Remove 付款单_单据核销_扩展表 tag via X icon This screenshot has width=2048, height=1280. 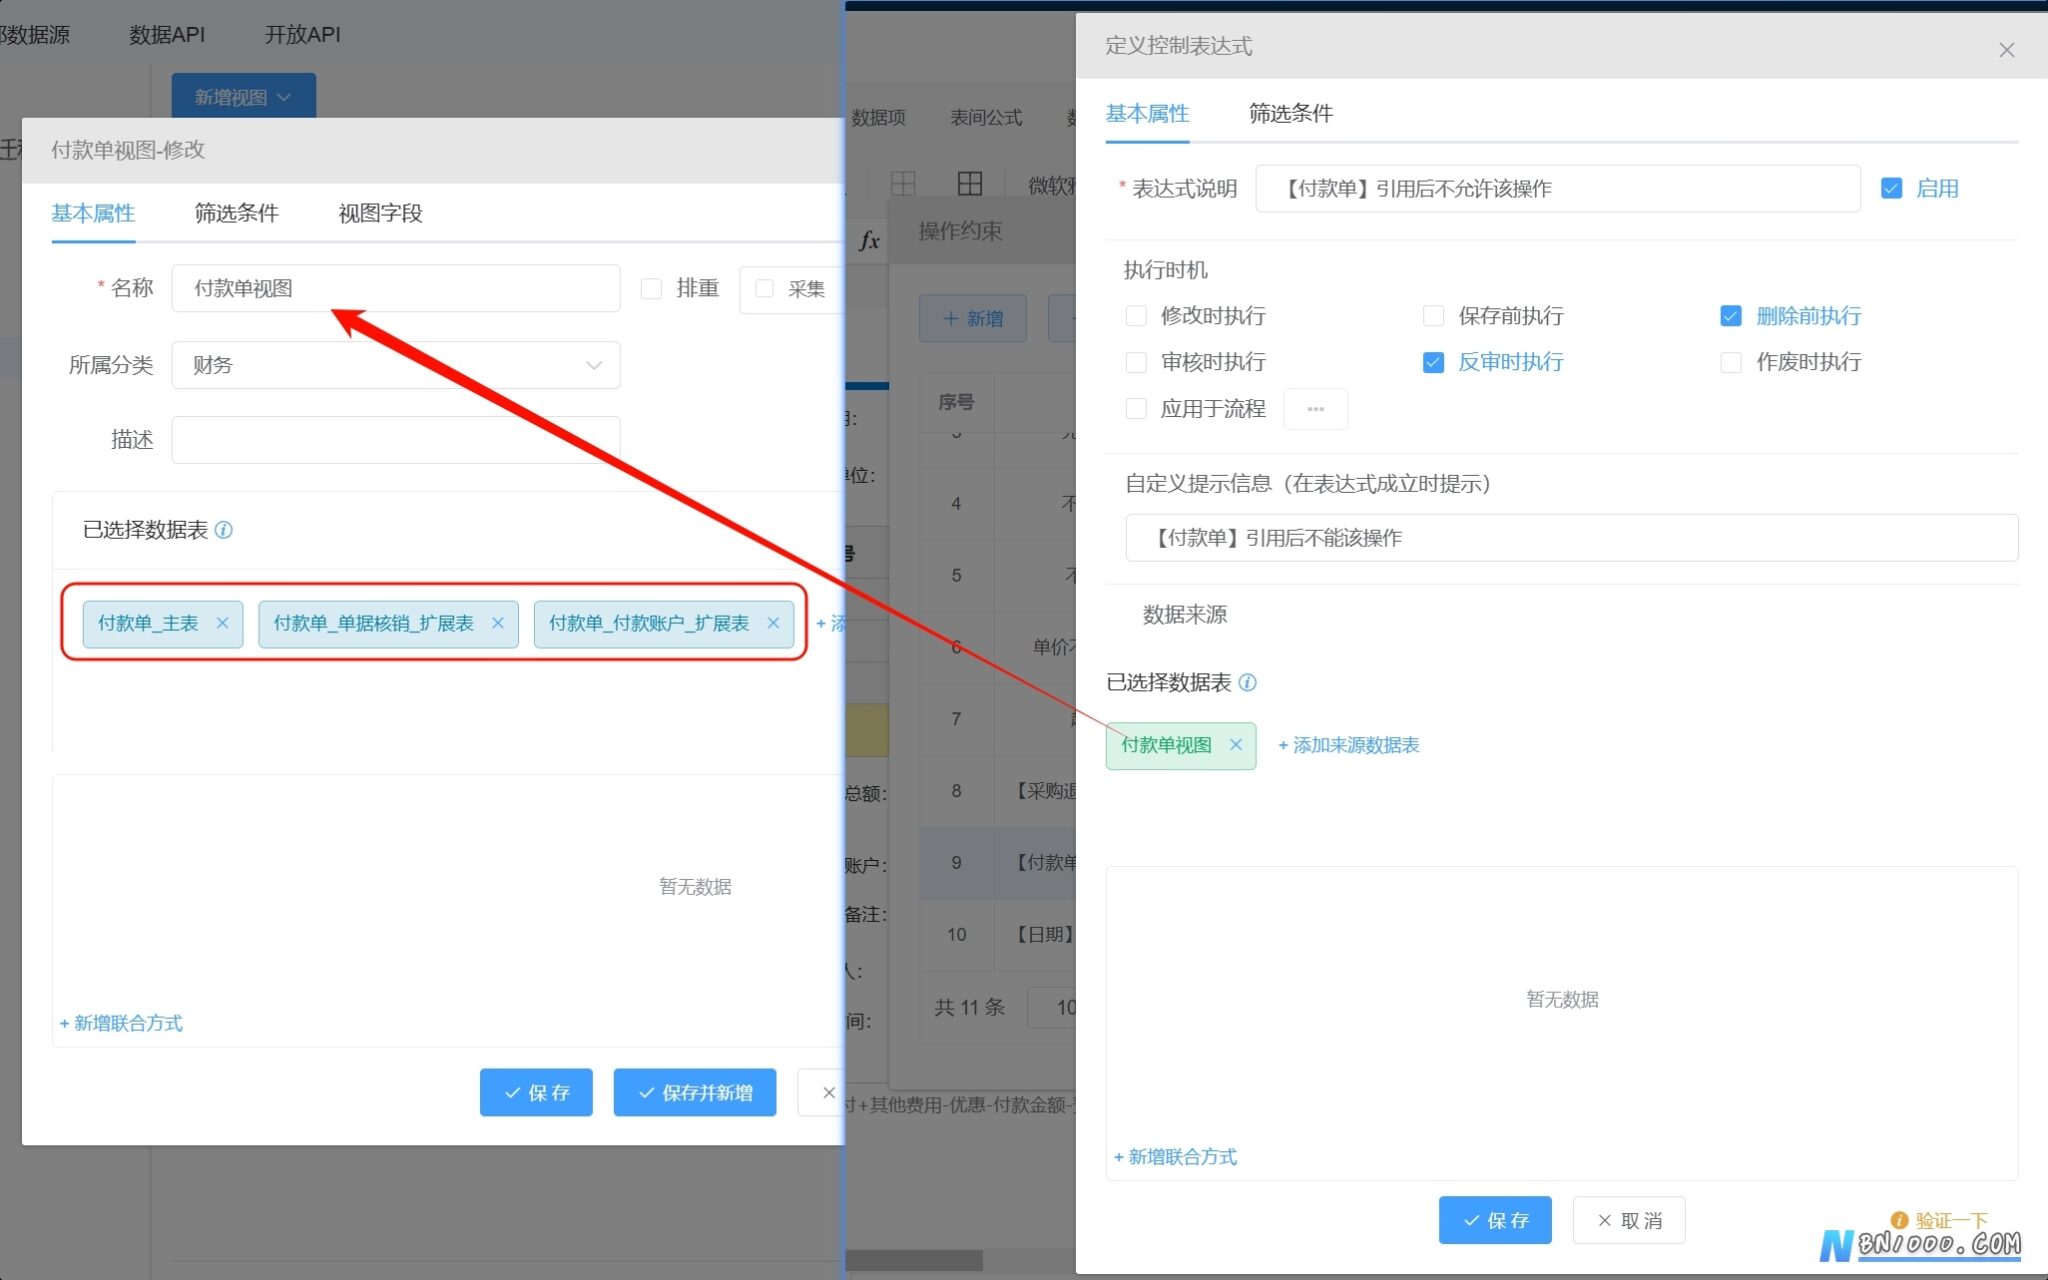[x=498, y=623]
